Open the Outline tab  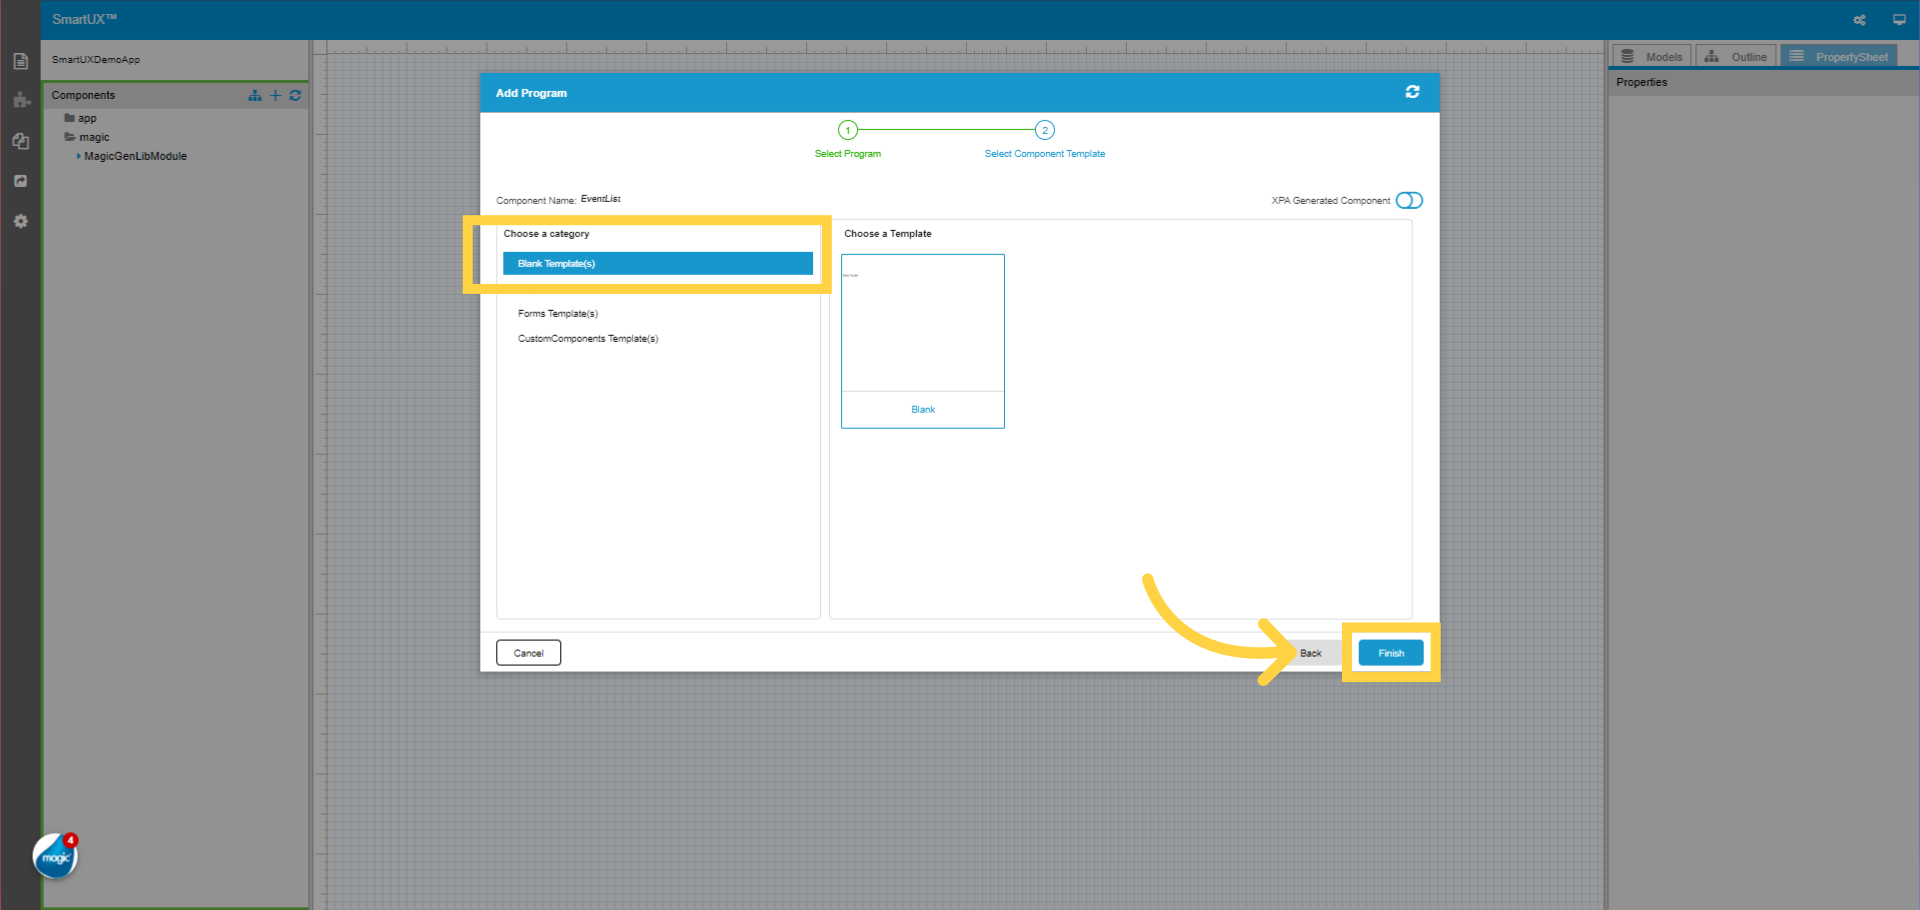pyautogui.click(x=1736, y=56)
